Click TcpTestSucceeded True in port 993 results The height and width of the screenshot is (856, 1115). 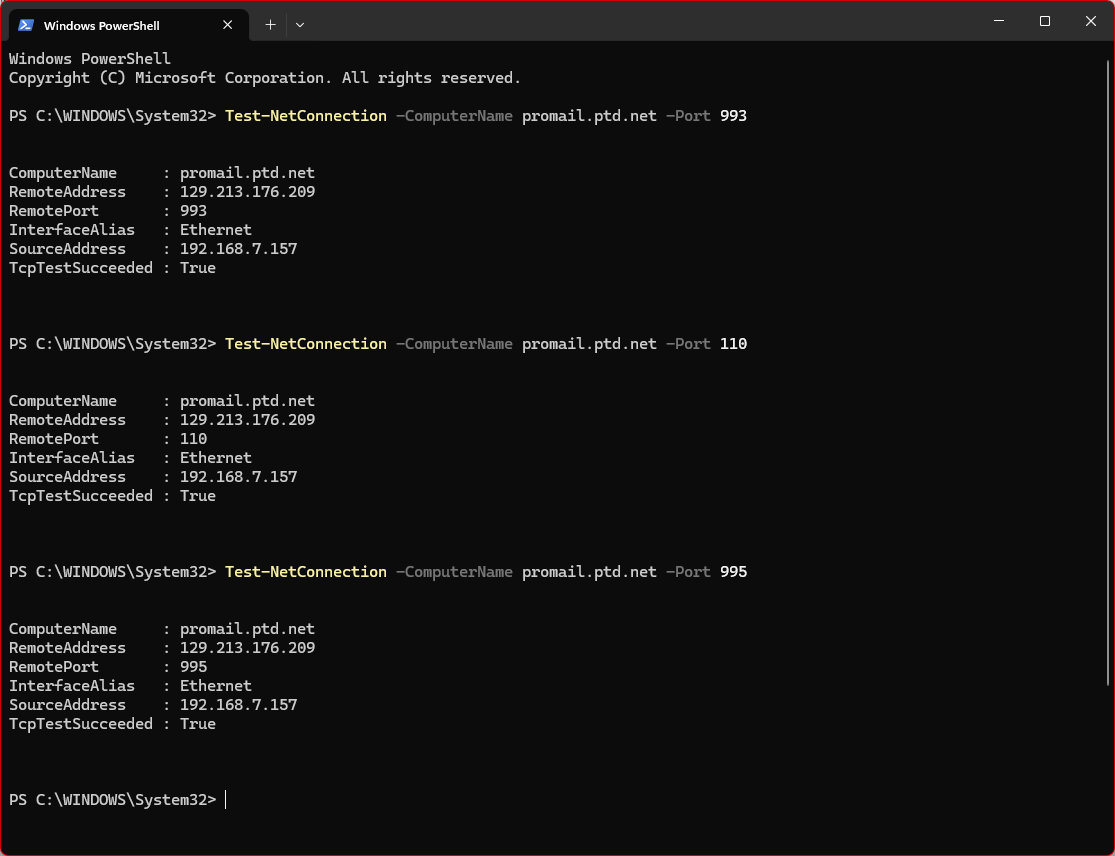(198, 268)
